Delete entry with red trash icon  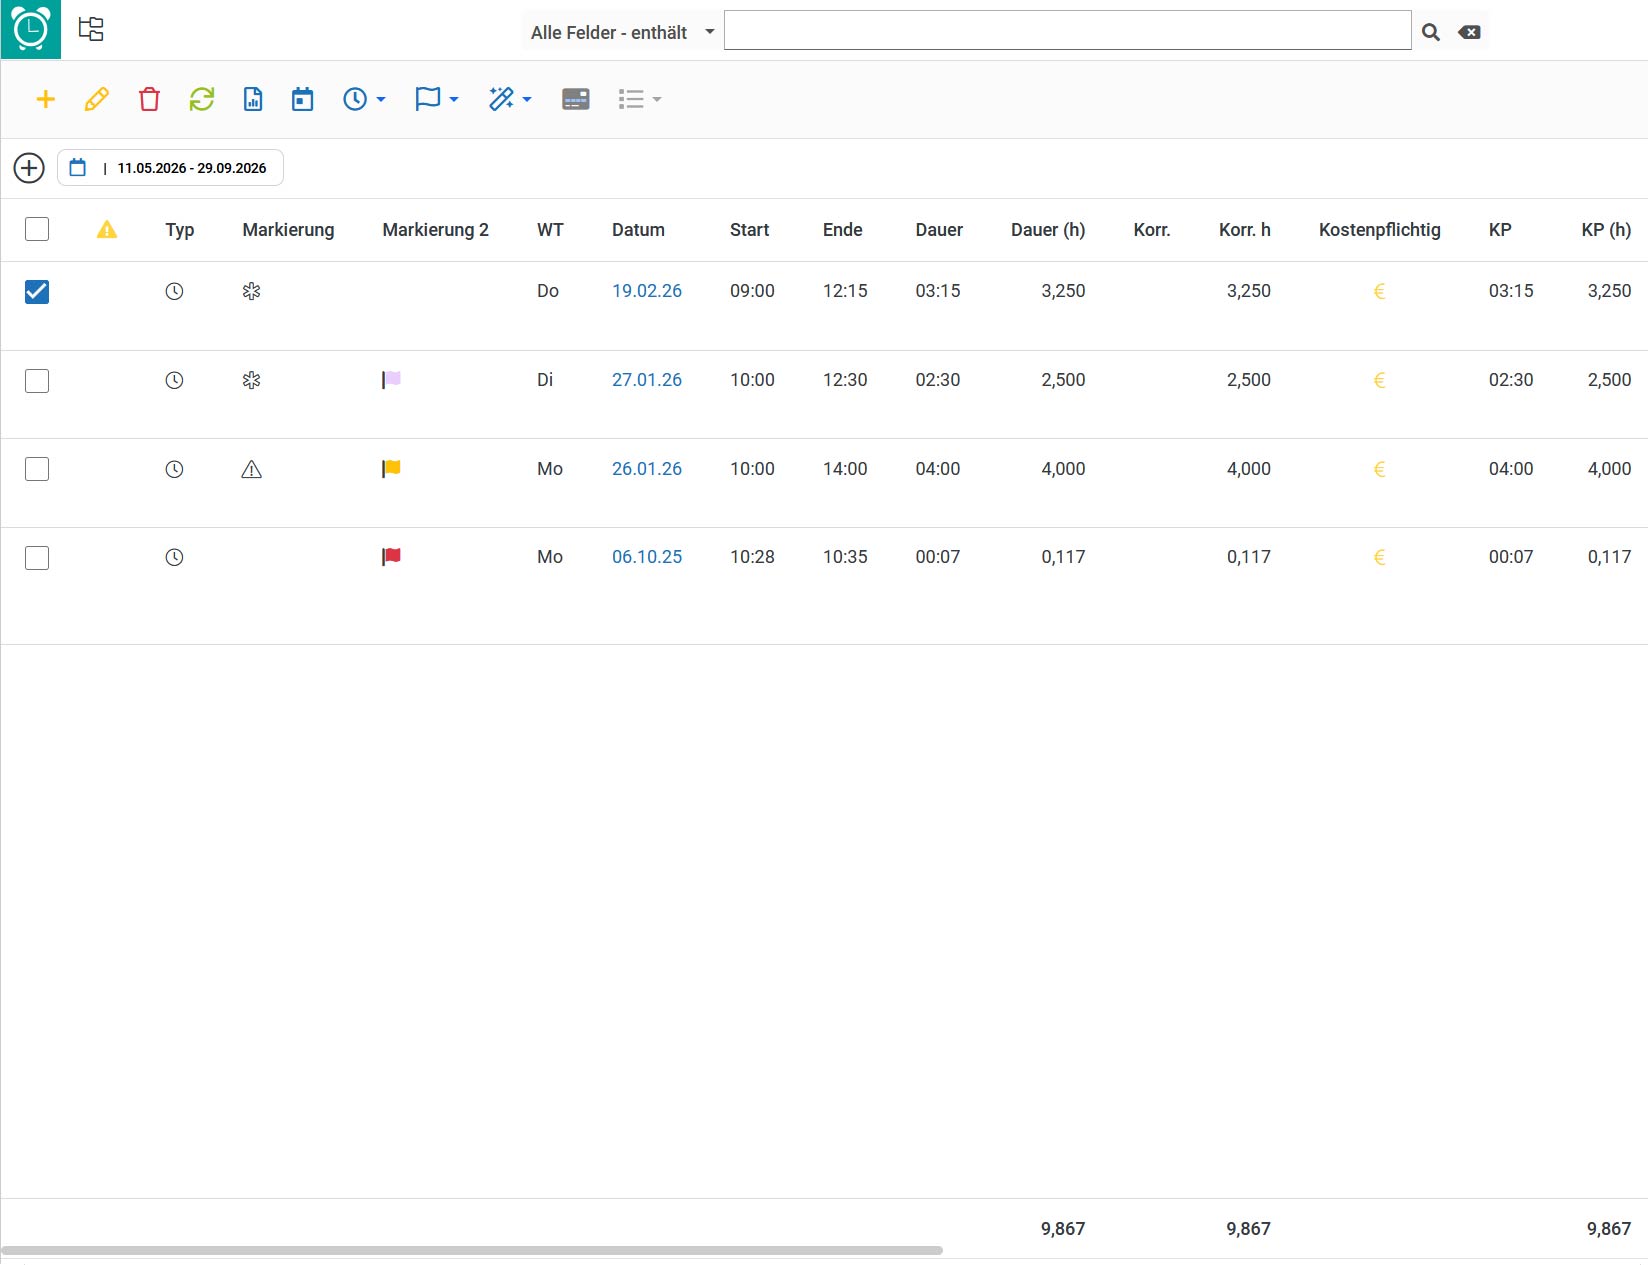pyautogui.click(x=149, y=99)
